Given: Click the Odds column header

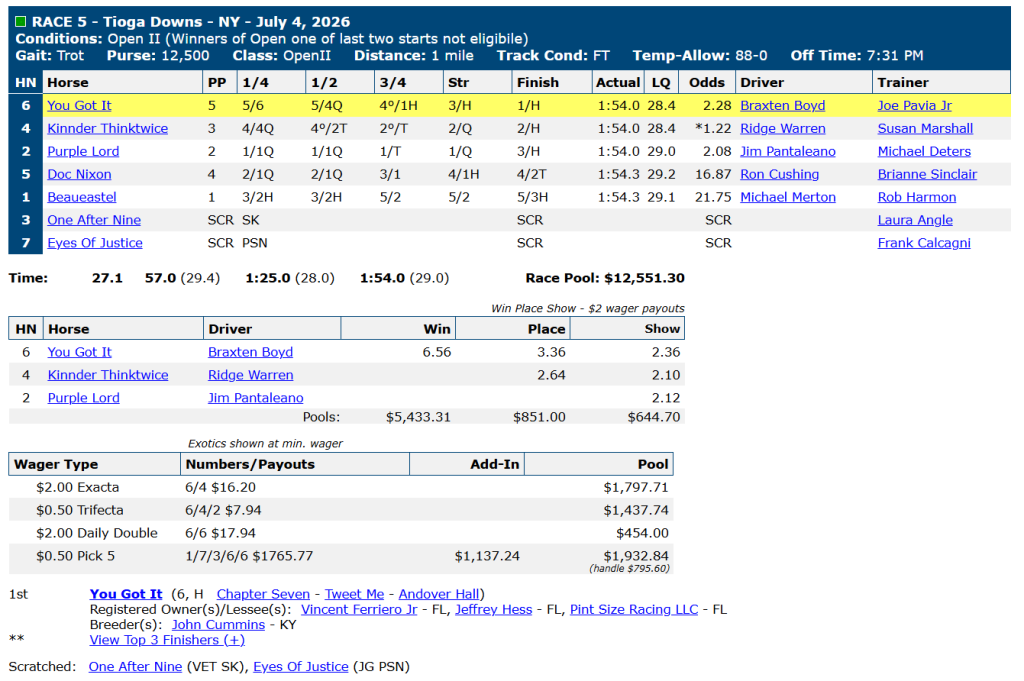Looking at the screenshot, I should (x=707, y=82).
